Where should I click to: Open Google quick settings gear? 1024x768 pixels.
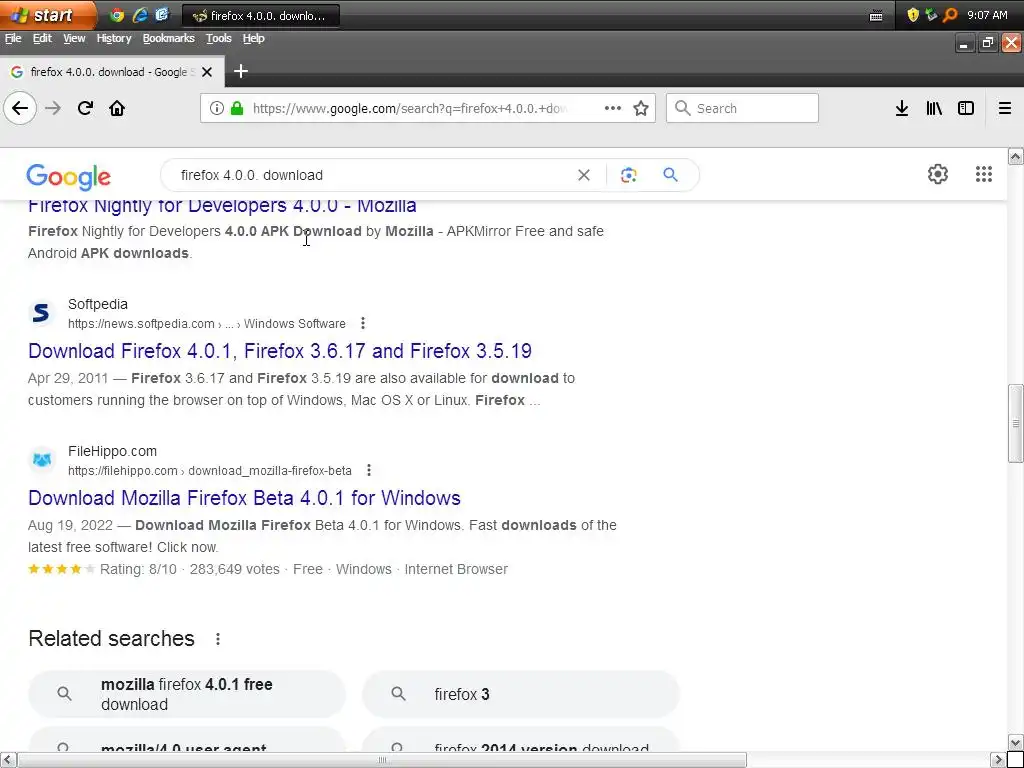(938, 174)
